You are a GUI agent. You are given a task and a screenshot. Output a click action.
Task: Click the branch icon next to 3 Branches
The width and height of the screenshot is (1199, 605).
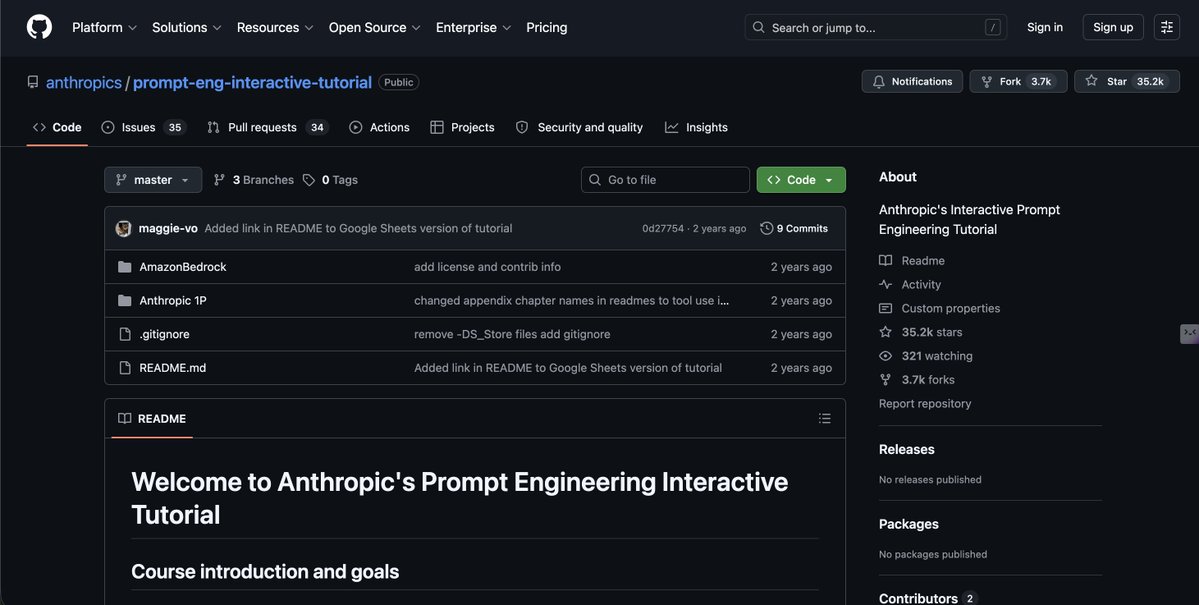click(219, 180)
